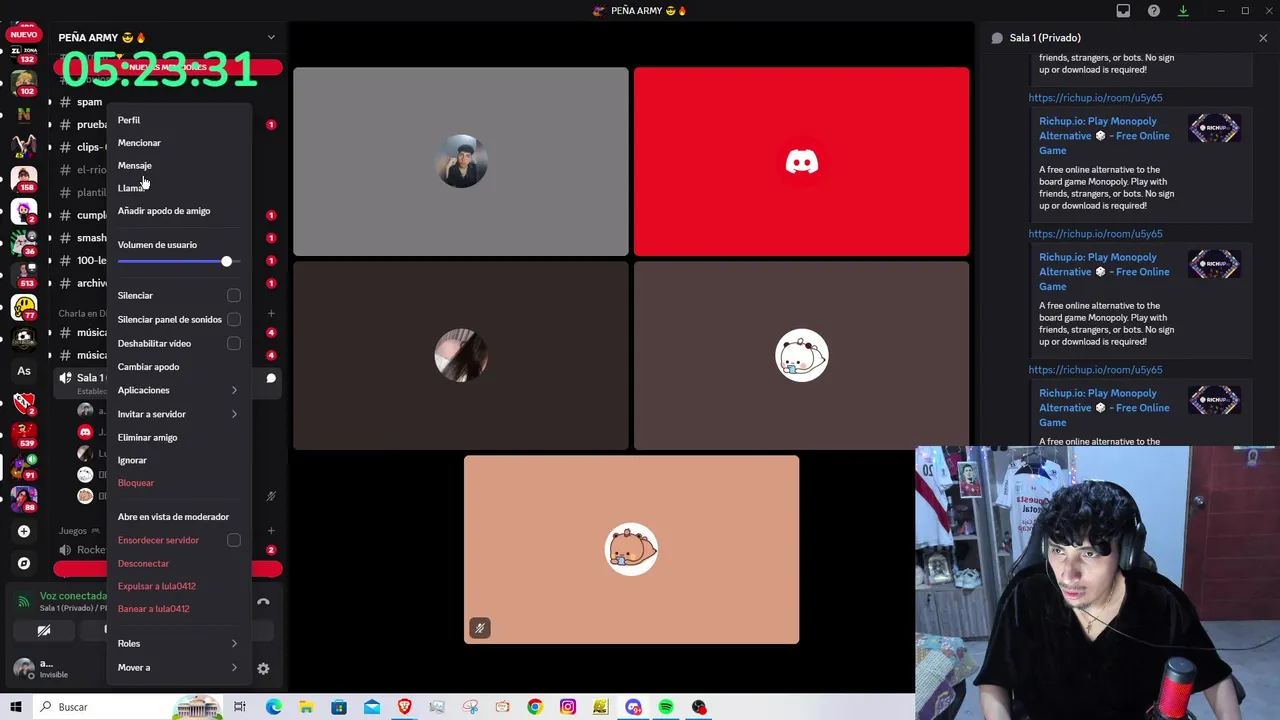Open the Roles submenu
Image resolution: width=1280 pixels, height=720 pixels.
pos(177,643)
